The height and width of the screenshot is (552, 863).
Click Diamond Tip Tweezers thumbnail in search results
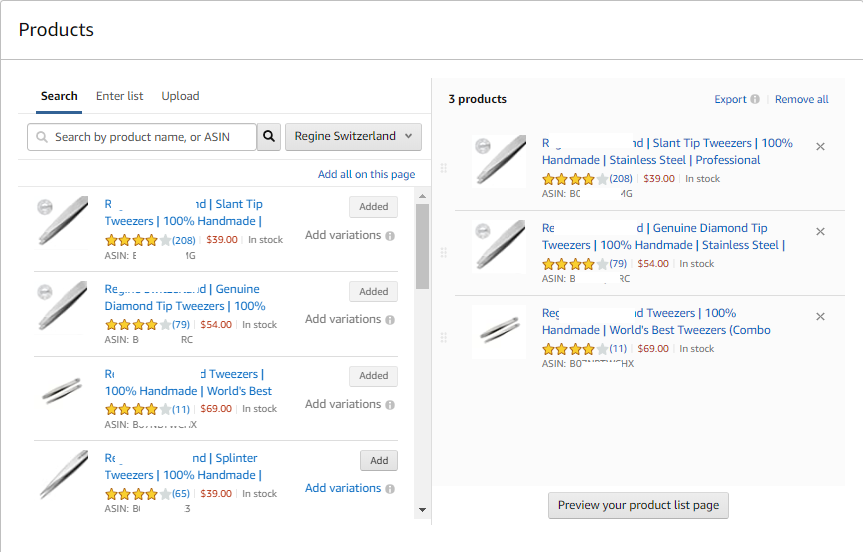(62, 306)
